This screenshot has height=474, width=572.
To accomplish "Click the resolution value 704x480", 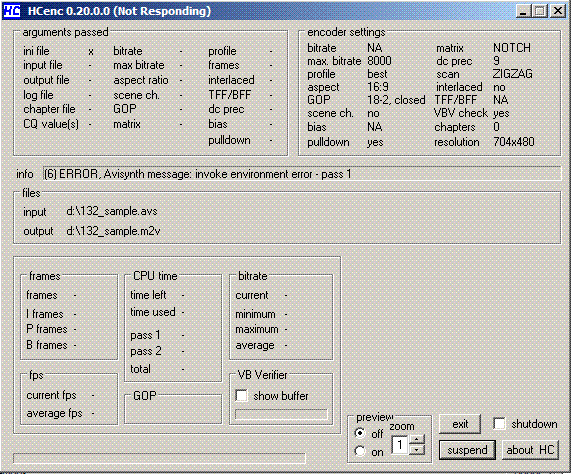I will tap(514, 142).
